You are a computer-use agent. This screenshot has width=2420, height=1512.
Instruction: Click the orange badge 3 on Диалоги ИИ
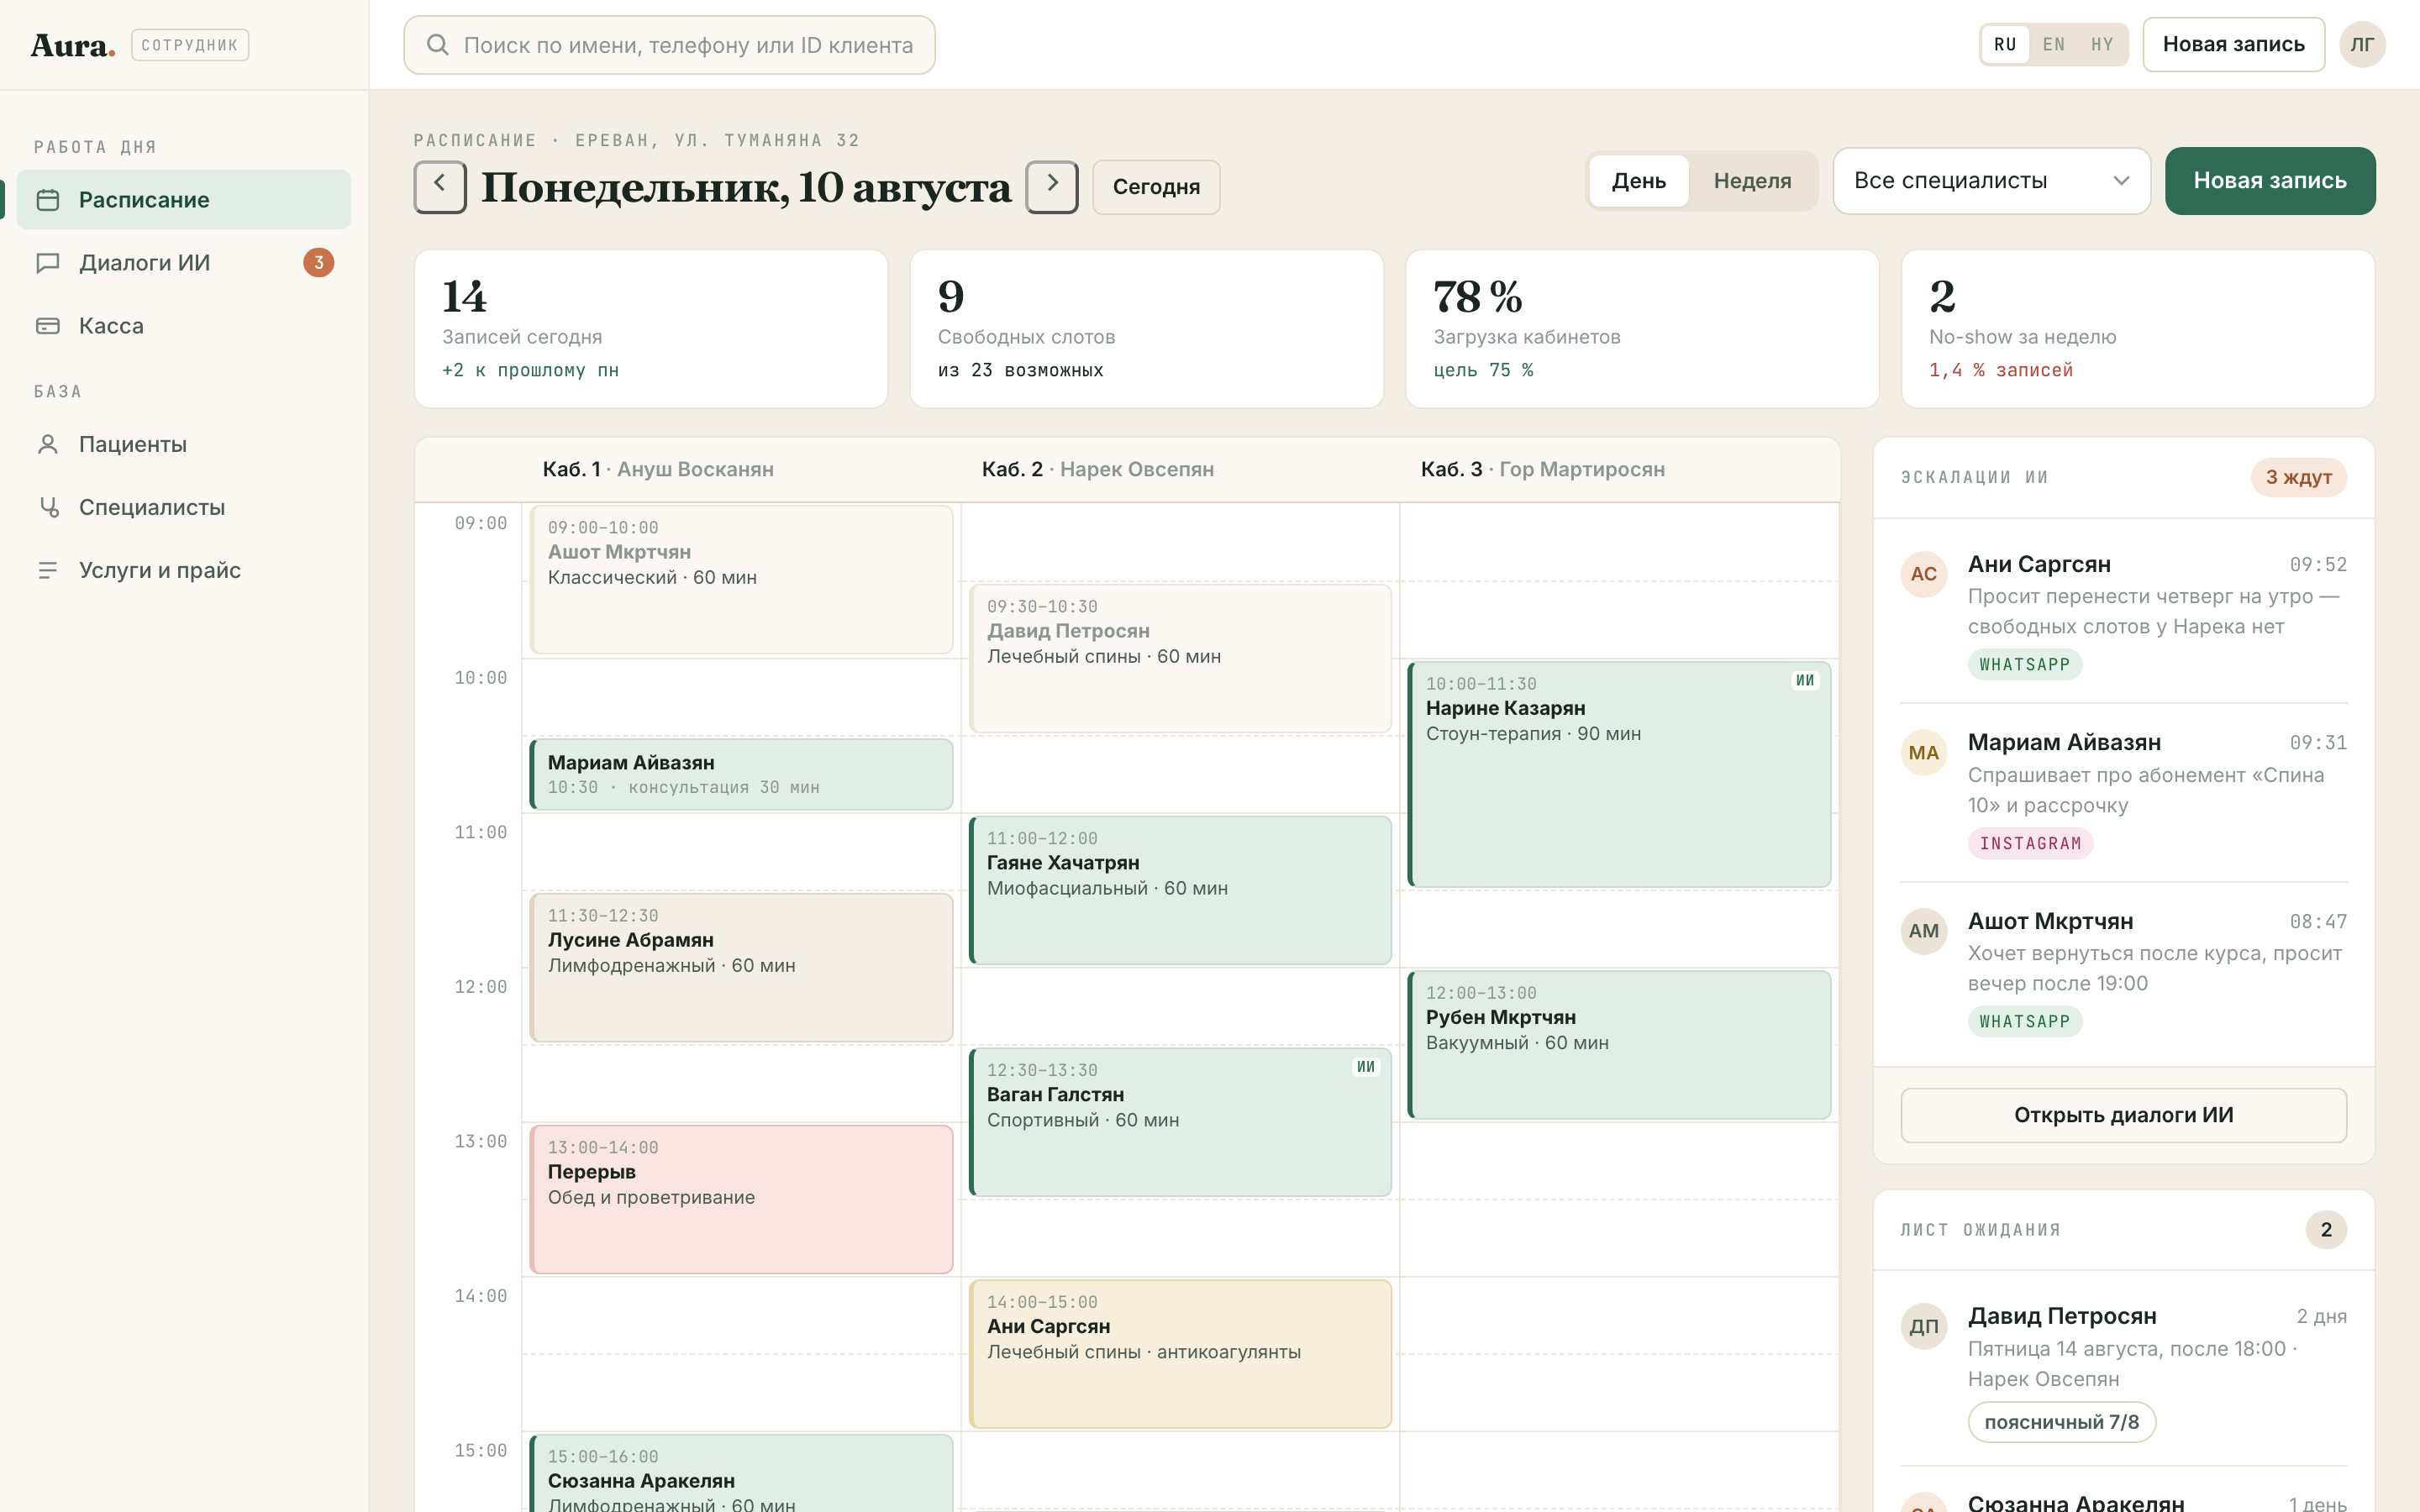(x=318, y=262)
